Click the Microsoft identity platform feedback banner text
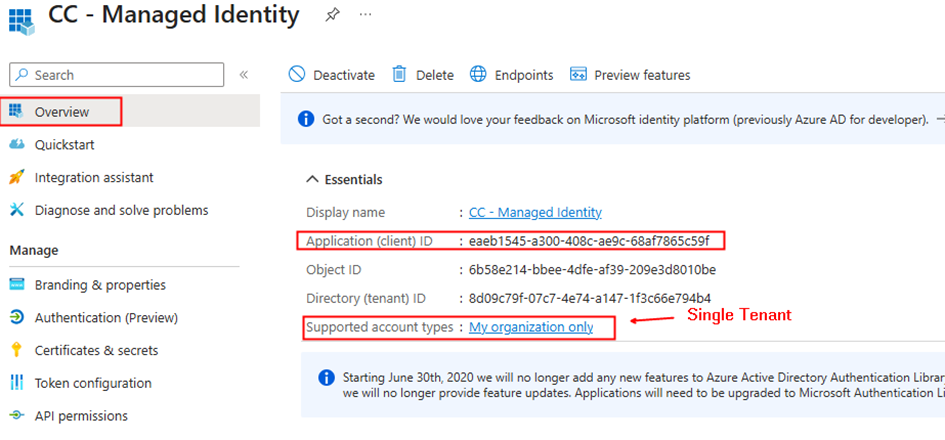Image resolution: width=945 pixels, height=440 pixels. pos(626,119)
